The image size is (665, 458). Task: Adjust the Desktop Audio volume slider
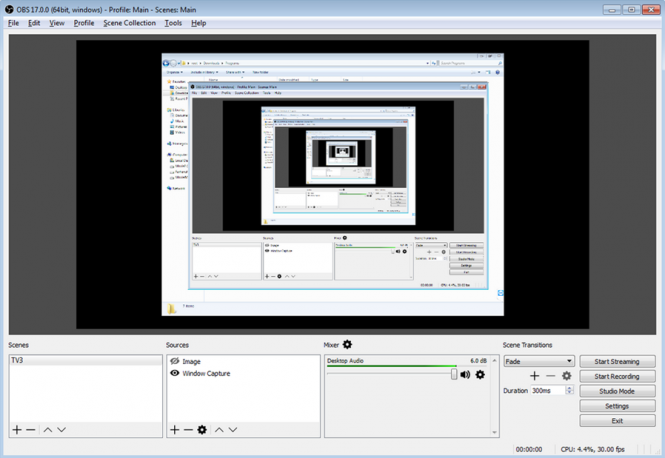(454, 374)
